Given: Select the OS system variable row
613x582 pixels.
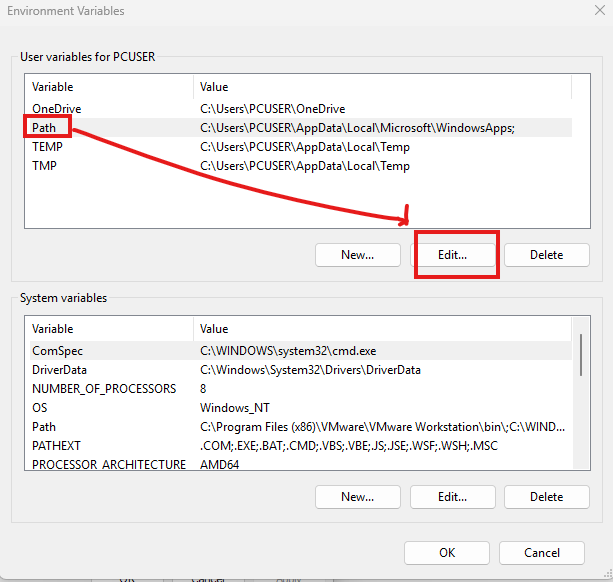Looking at the screenshot, I should [x=40, y=408].
